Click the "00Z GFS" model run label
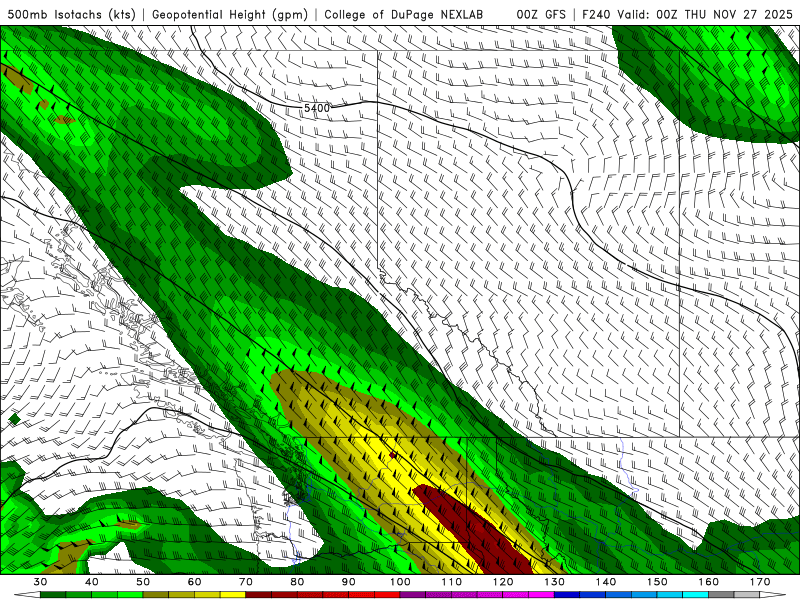 pos(541,15)
